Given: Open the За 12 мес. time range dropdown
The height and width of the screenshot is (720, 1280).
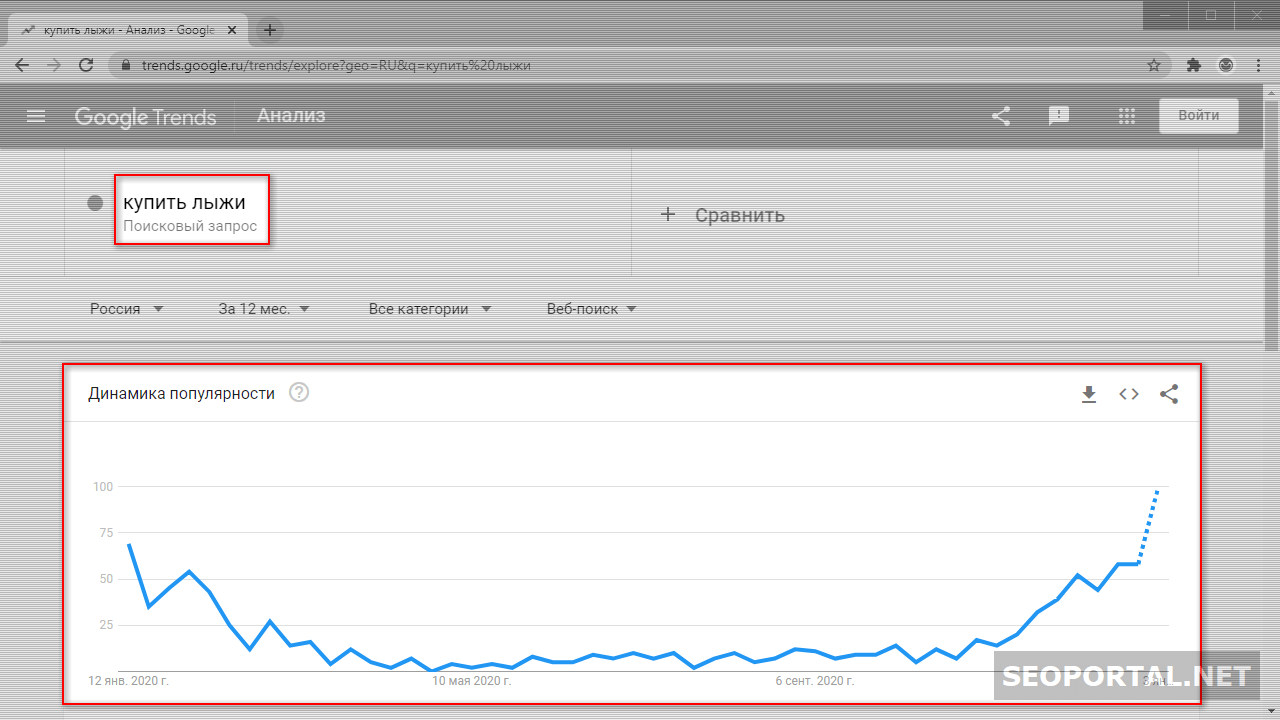Looking at the screenshot, I should tap(264, 309).
